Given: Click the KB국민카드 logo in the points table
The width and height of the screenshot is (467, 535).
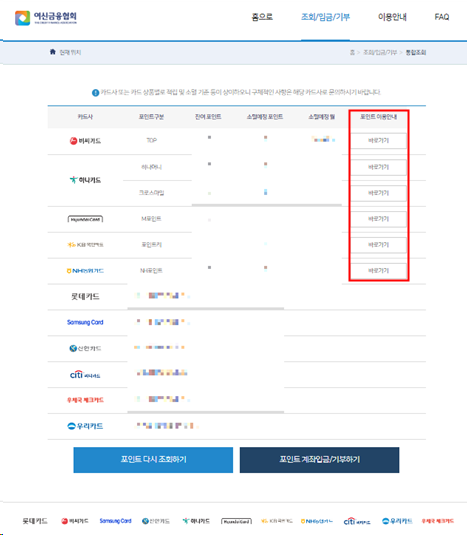Looking at the screenshot, I should [x=85, y=245].
